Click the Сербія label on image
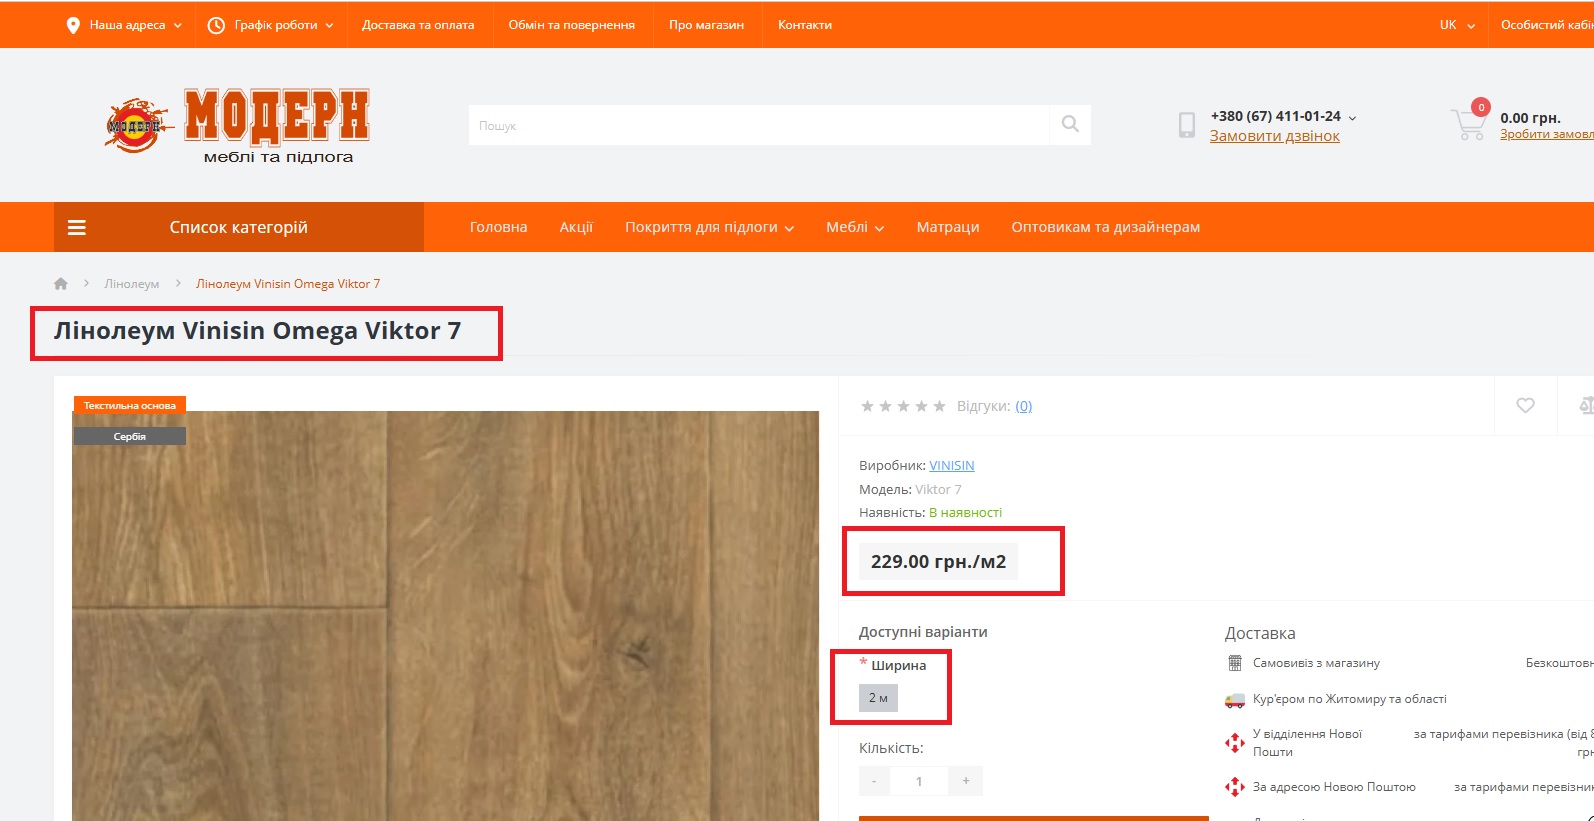This screenshot has width=1594, height=821. (130, 436)
